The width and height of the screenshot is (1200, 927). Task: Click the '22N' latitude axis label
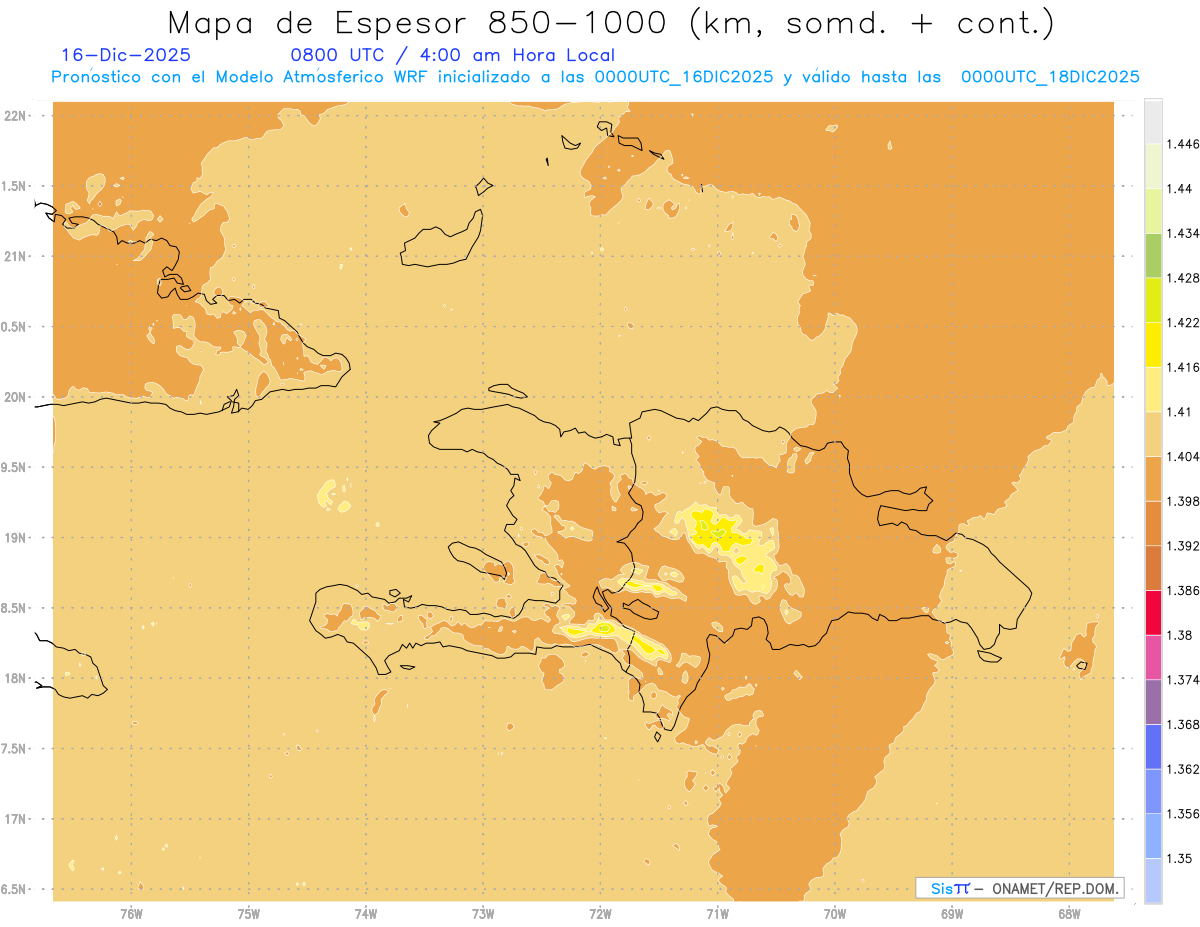pyautogui.click(x=16, y=116)
